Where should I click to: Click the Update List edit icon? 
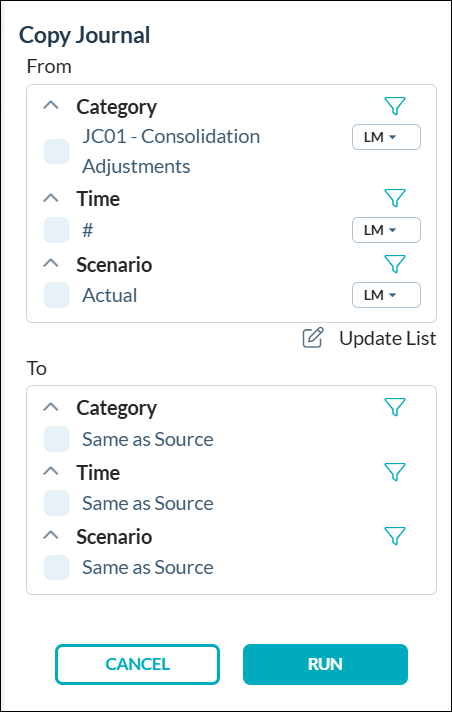pyautogui.click(x=313, y=338)
